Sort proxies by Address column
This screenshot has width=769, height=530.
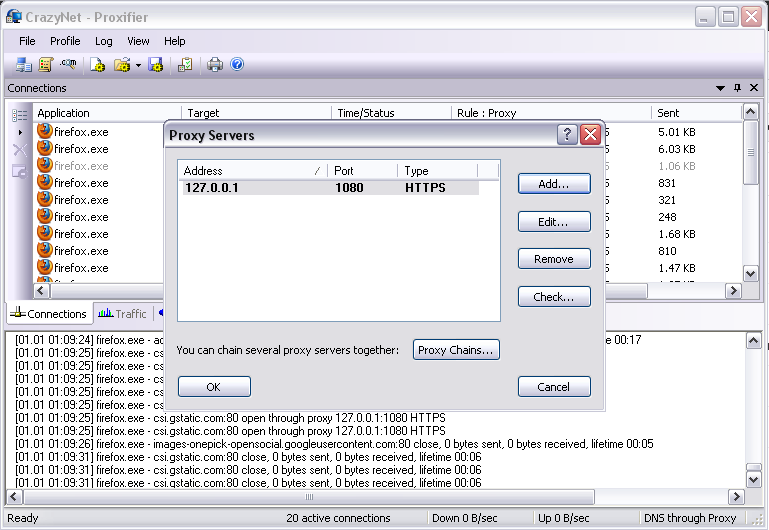pos(252,171)
